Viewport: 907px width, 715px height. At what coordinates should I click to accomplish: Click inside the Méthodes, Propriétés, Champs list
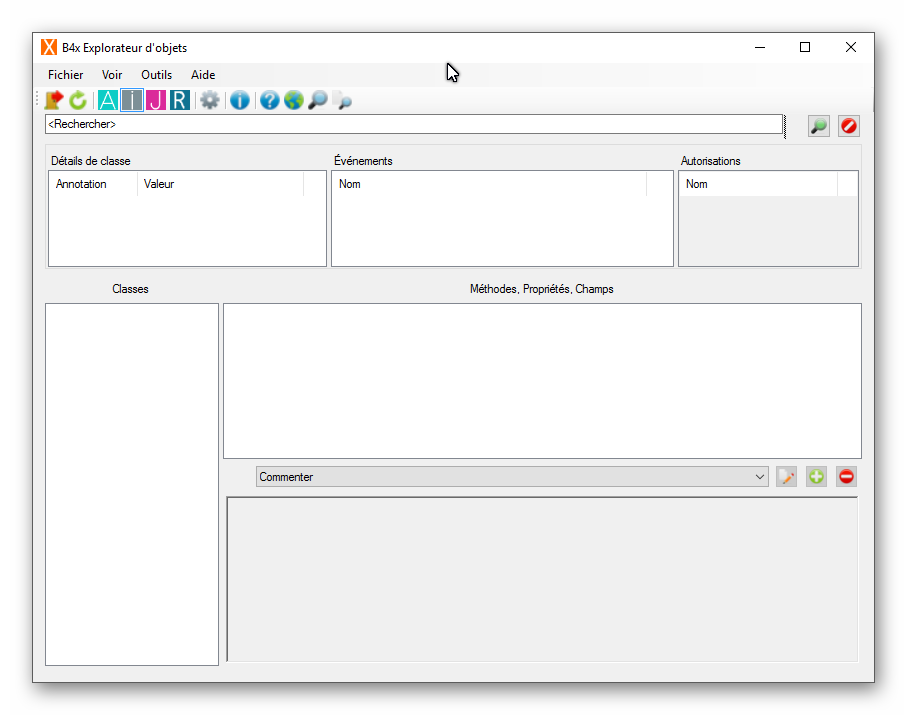542,381
